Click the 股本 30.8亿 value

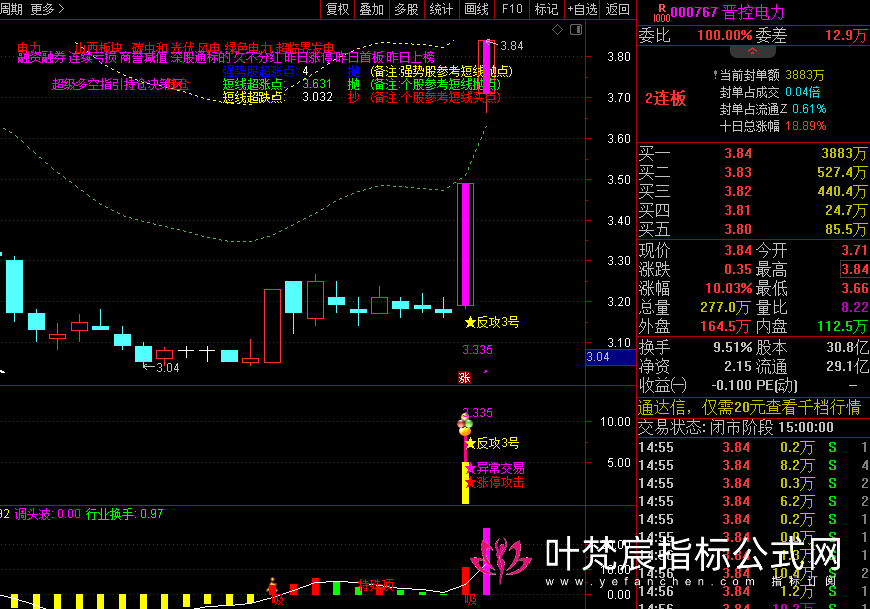pos(847,348)
